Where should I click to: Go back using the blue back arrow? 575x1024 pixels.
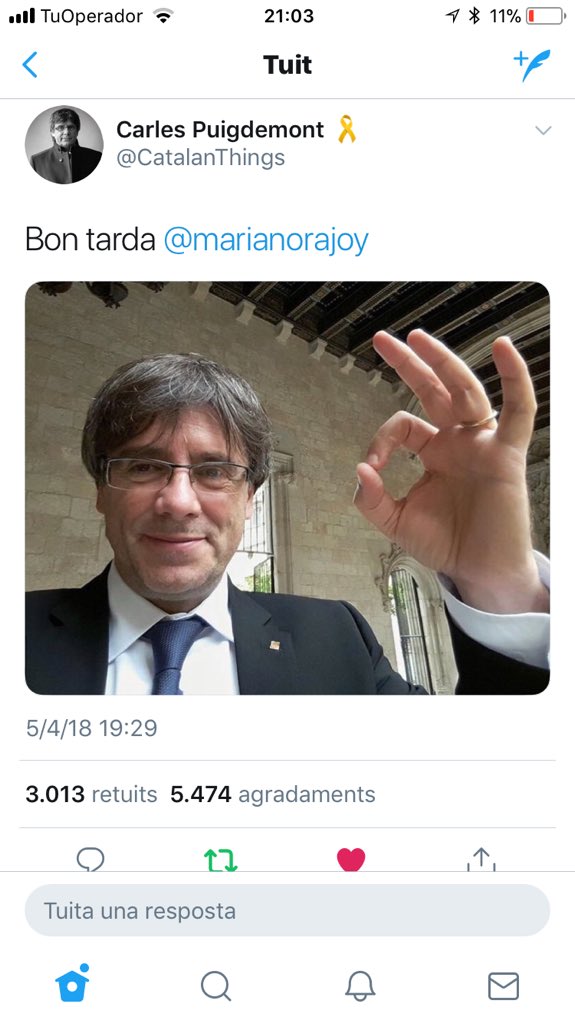[x=30, y=65]
